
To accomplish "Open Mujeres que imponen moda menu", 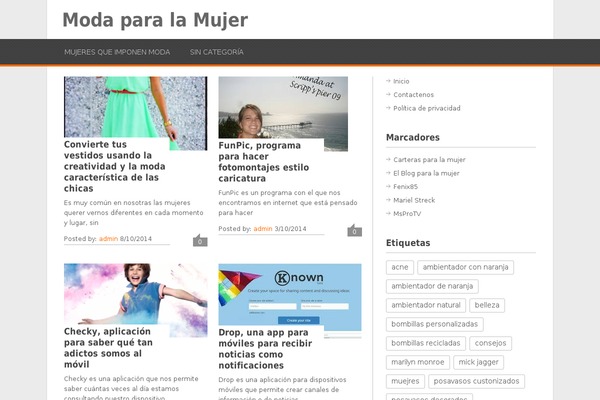I will (117, 52).
